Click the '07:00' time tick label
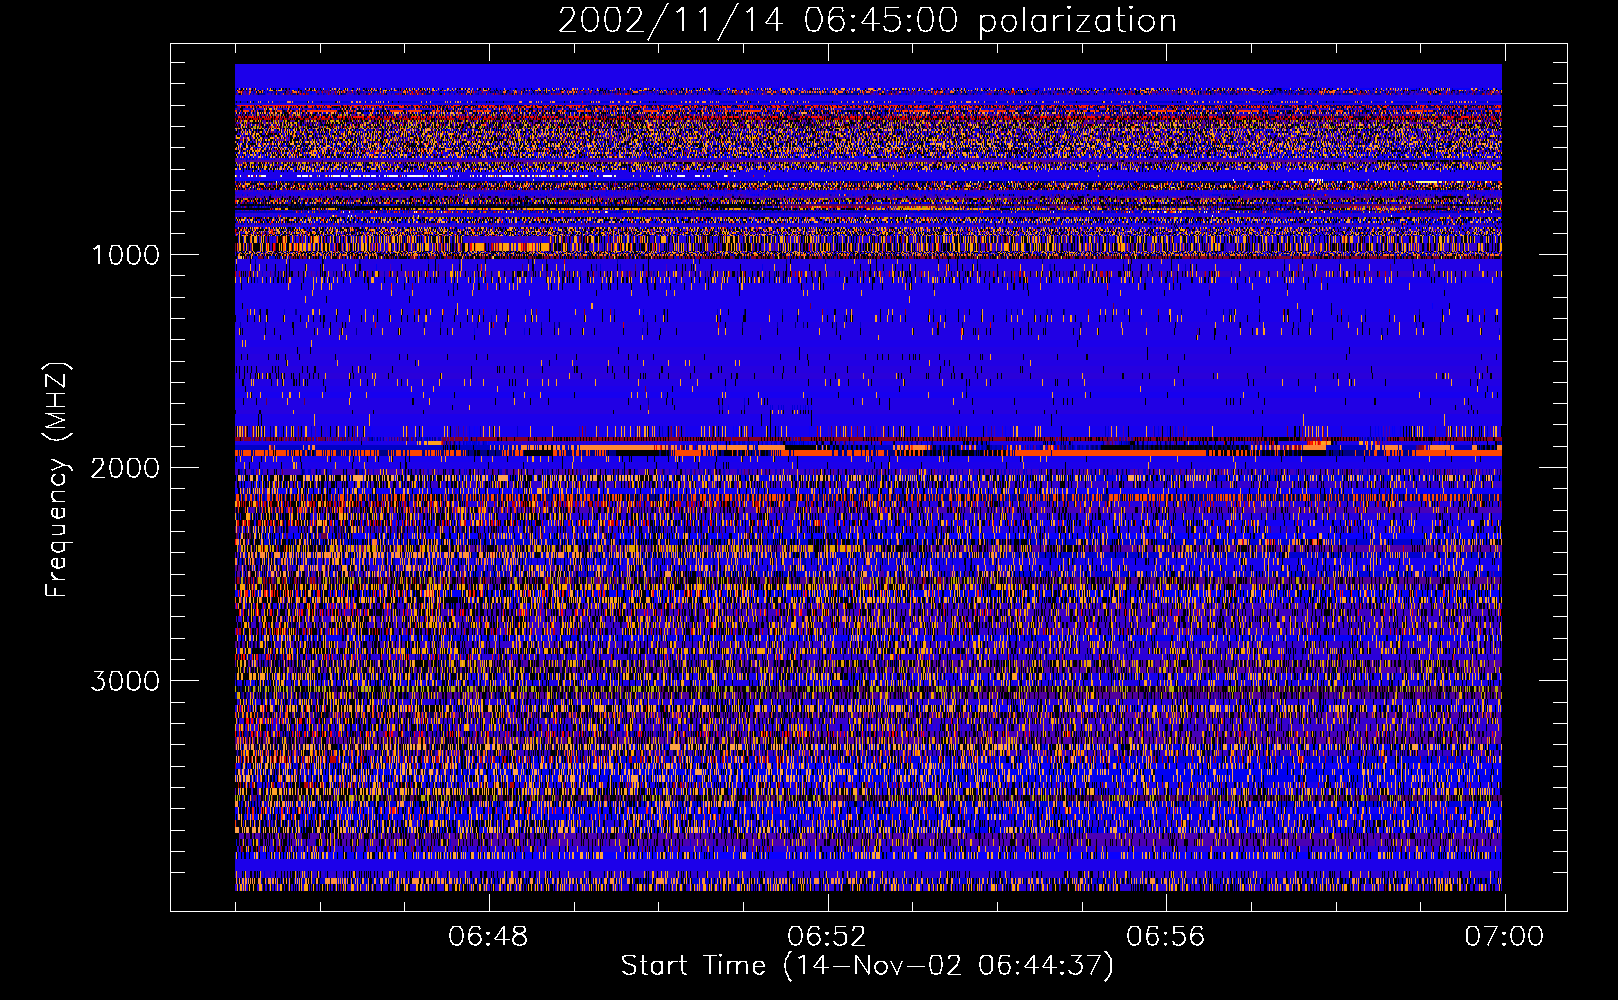 (1504, 937)
